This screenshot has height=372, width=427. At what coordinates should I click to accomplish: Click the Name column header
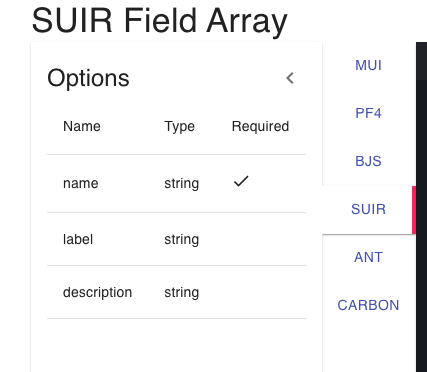[82, 126]
